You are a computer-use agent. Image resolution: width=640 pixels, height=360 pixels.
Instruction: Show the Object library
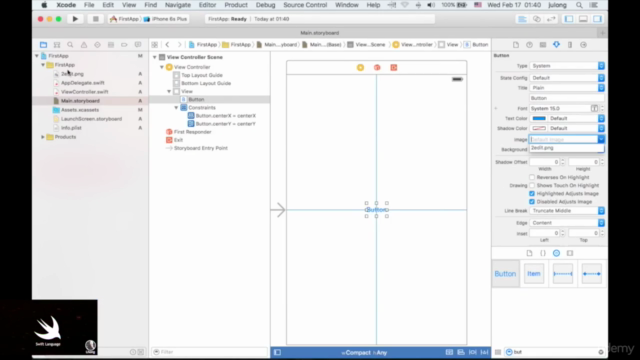[556, 253]
